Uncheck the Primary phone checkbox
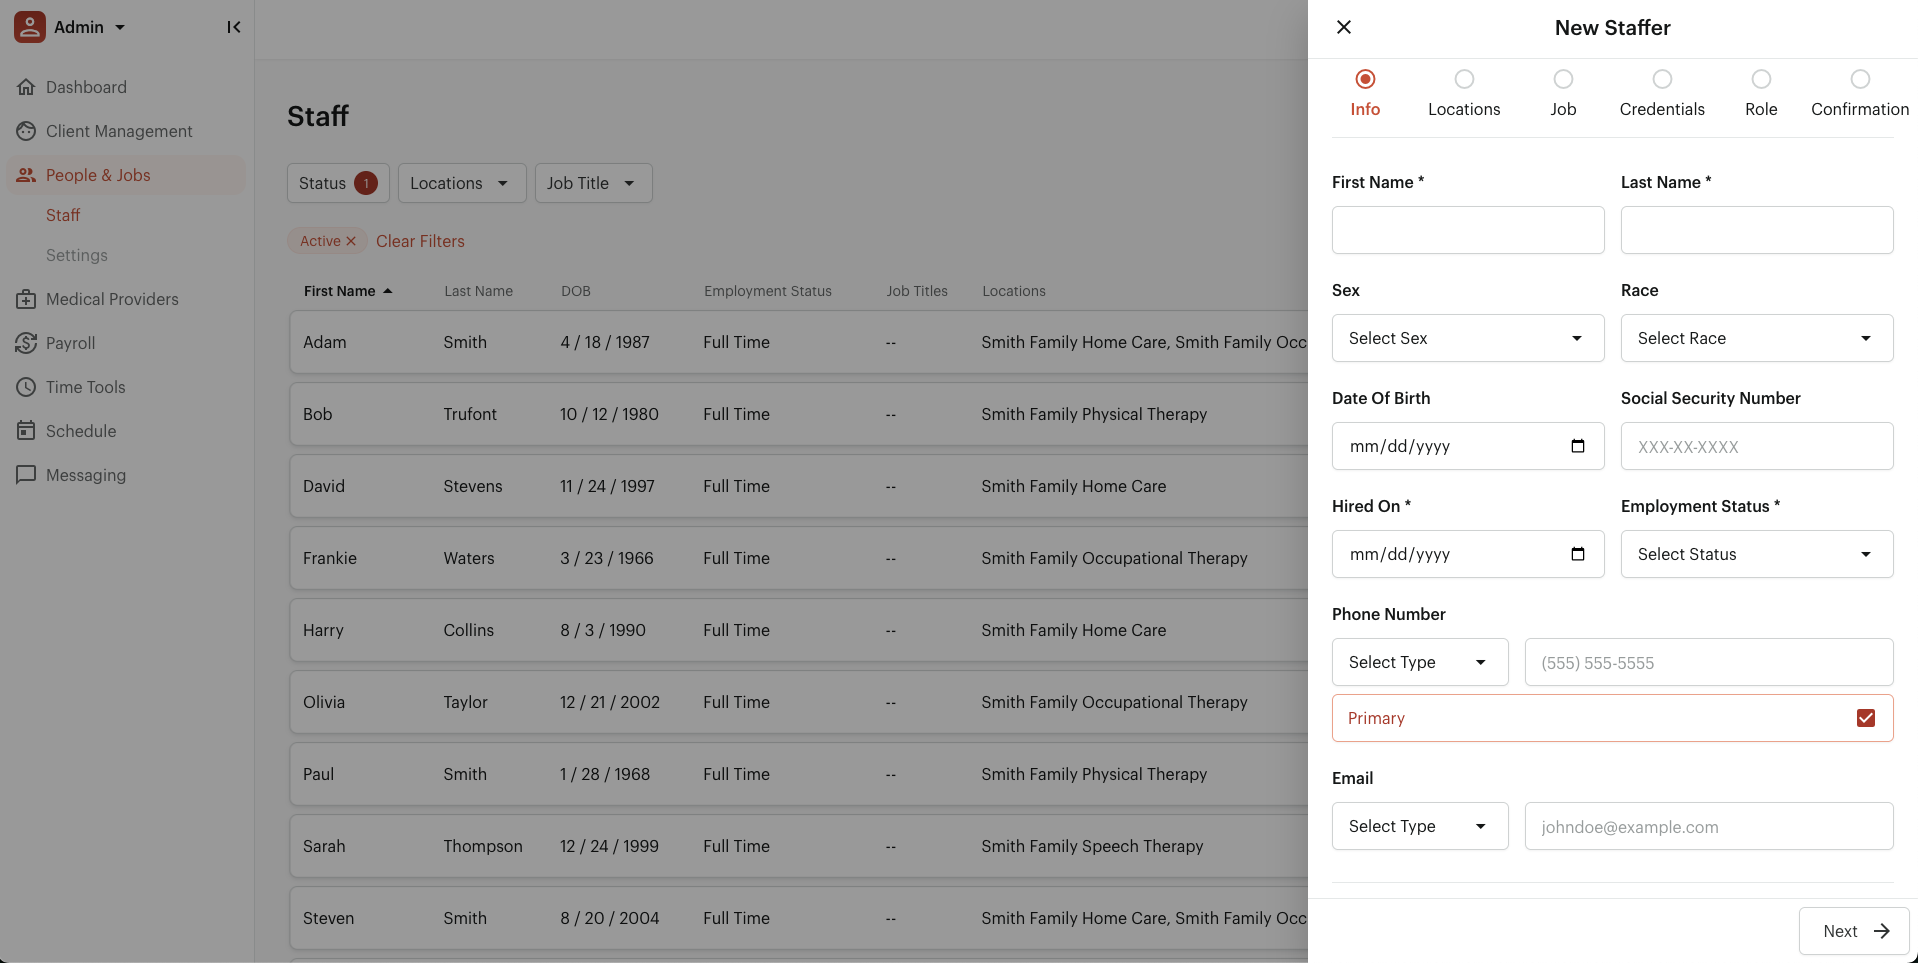The image size is (1918, 963). 1865,718
